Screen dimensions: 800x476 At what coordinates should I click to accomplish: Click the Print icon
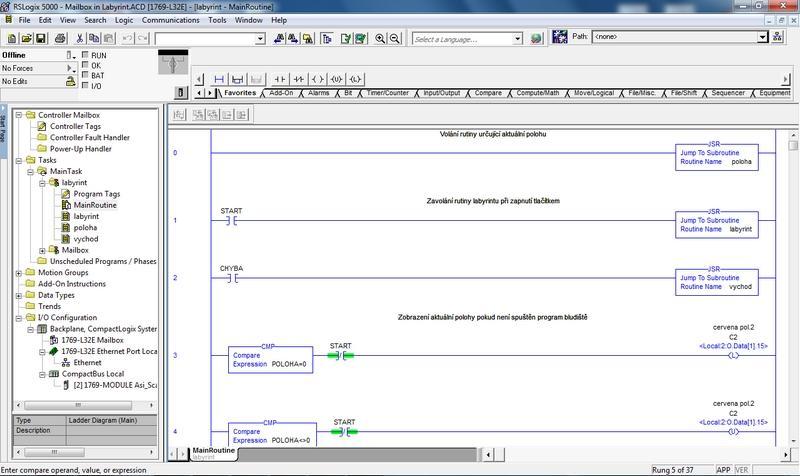[x=60, y=38]
